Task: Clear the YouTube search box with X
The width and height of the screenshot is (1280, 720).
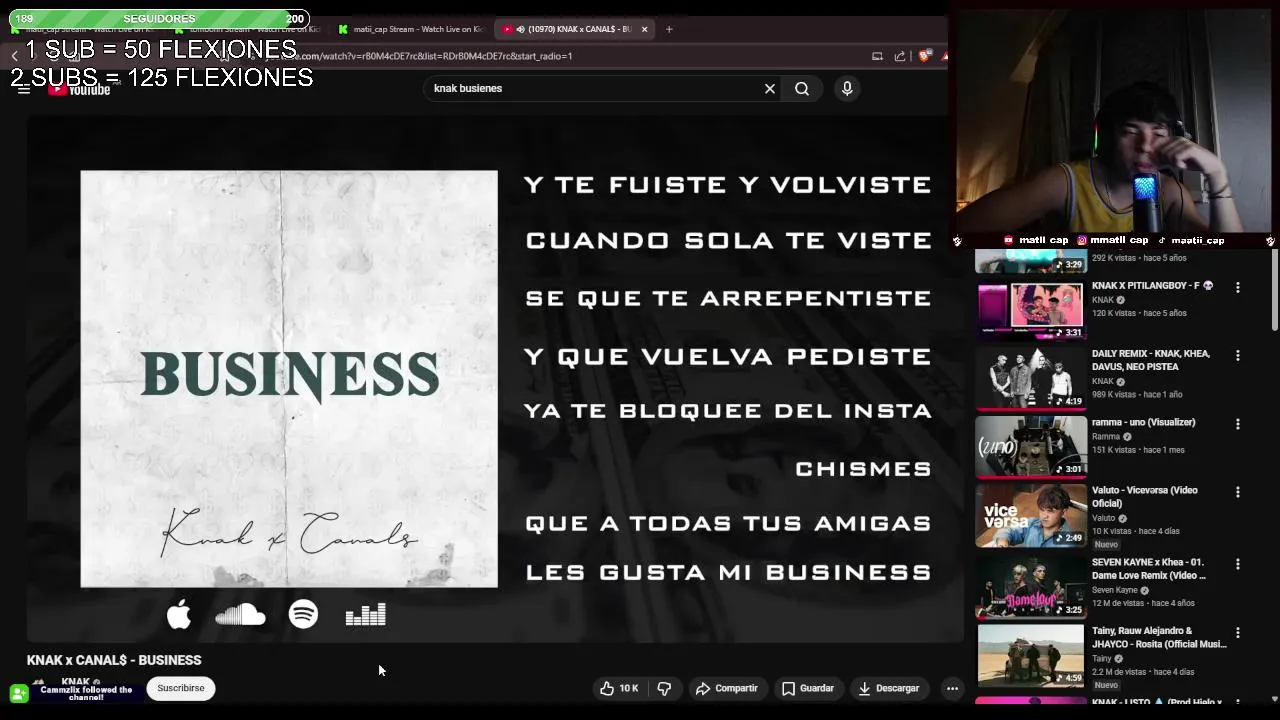Action: coord(770,88)
